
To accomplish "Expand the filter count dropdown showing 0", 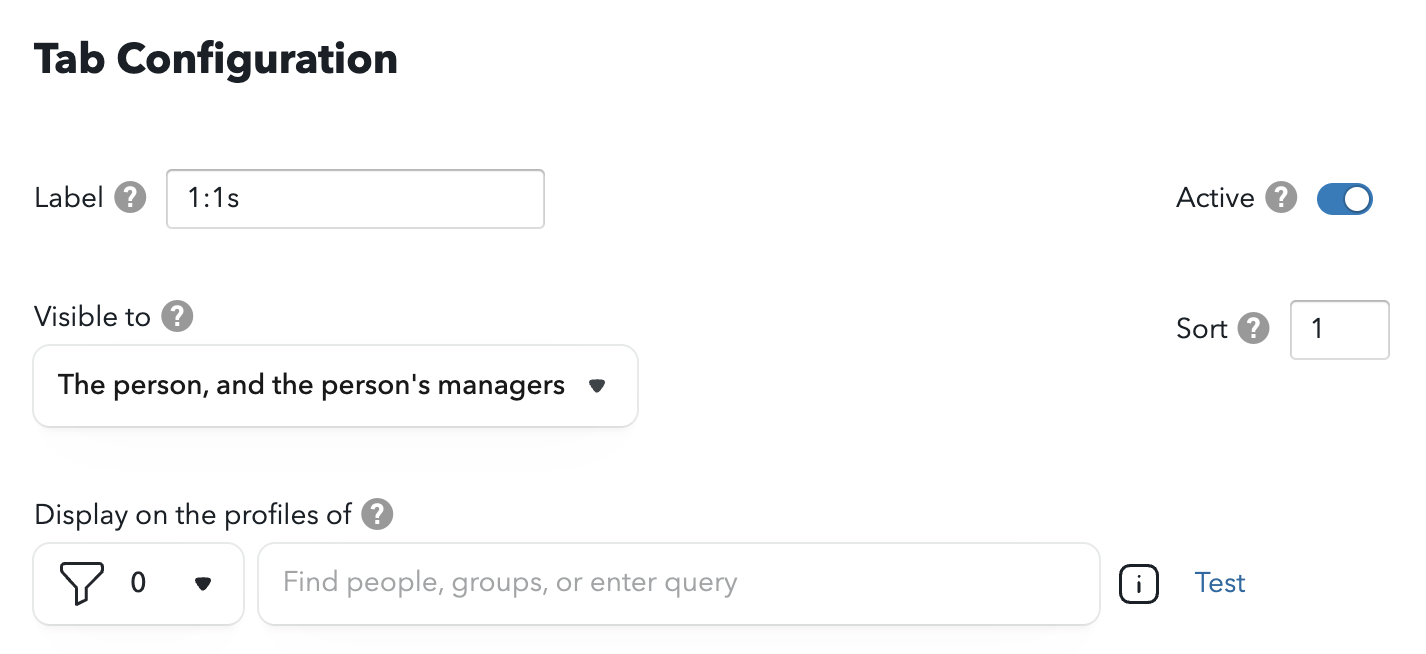I will click(x=203, y=584).
